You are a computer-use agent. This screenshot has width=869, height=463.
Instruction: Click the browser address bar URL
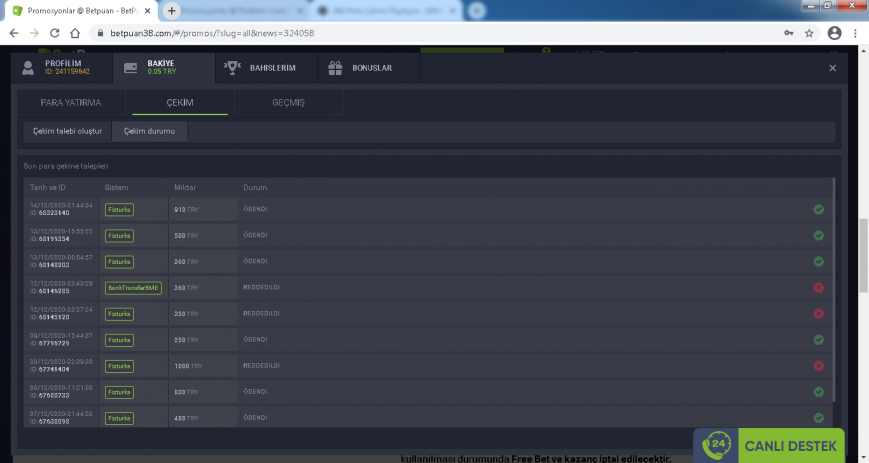tap(212, 33)
